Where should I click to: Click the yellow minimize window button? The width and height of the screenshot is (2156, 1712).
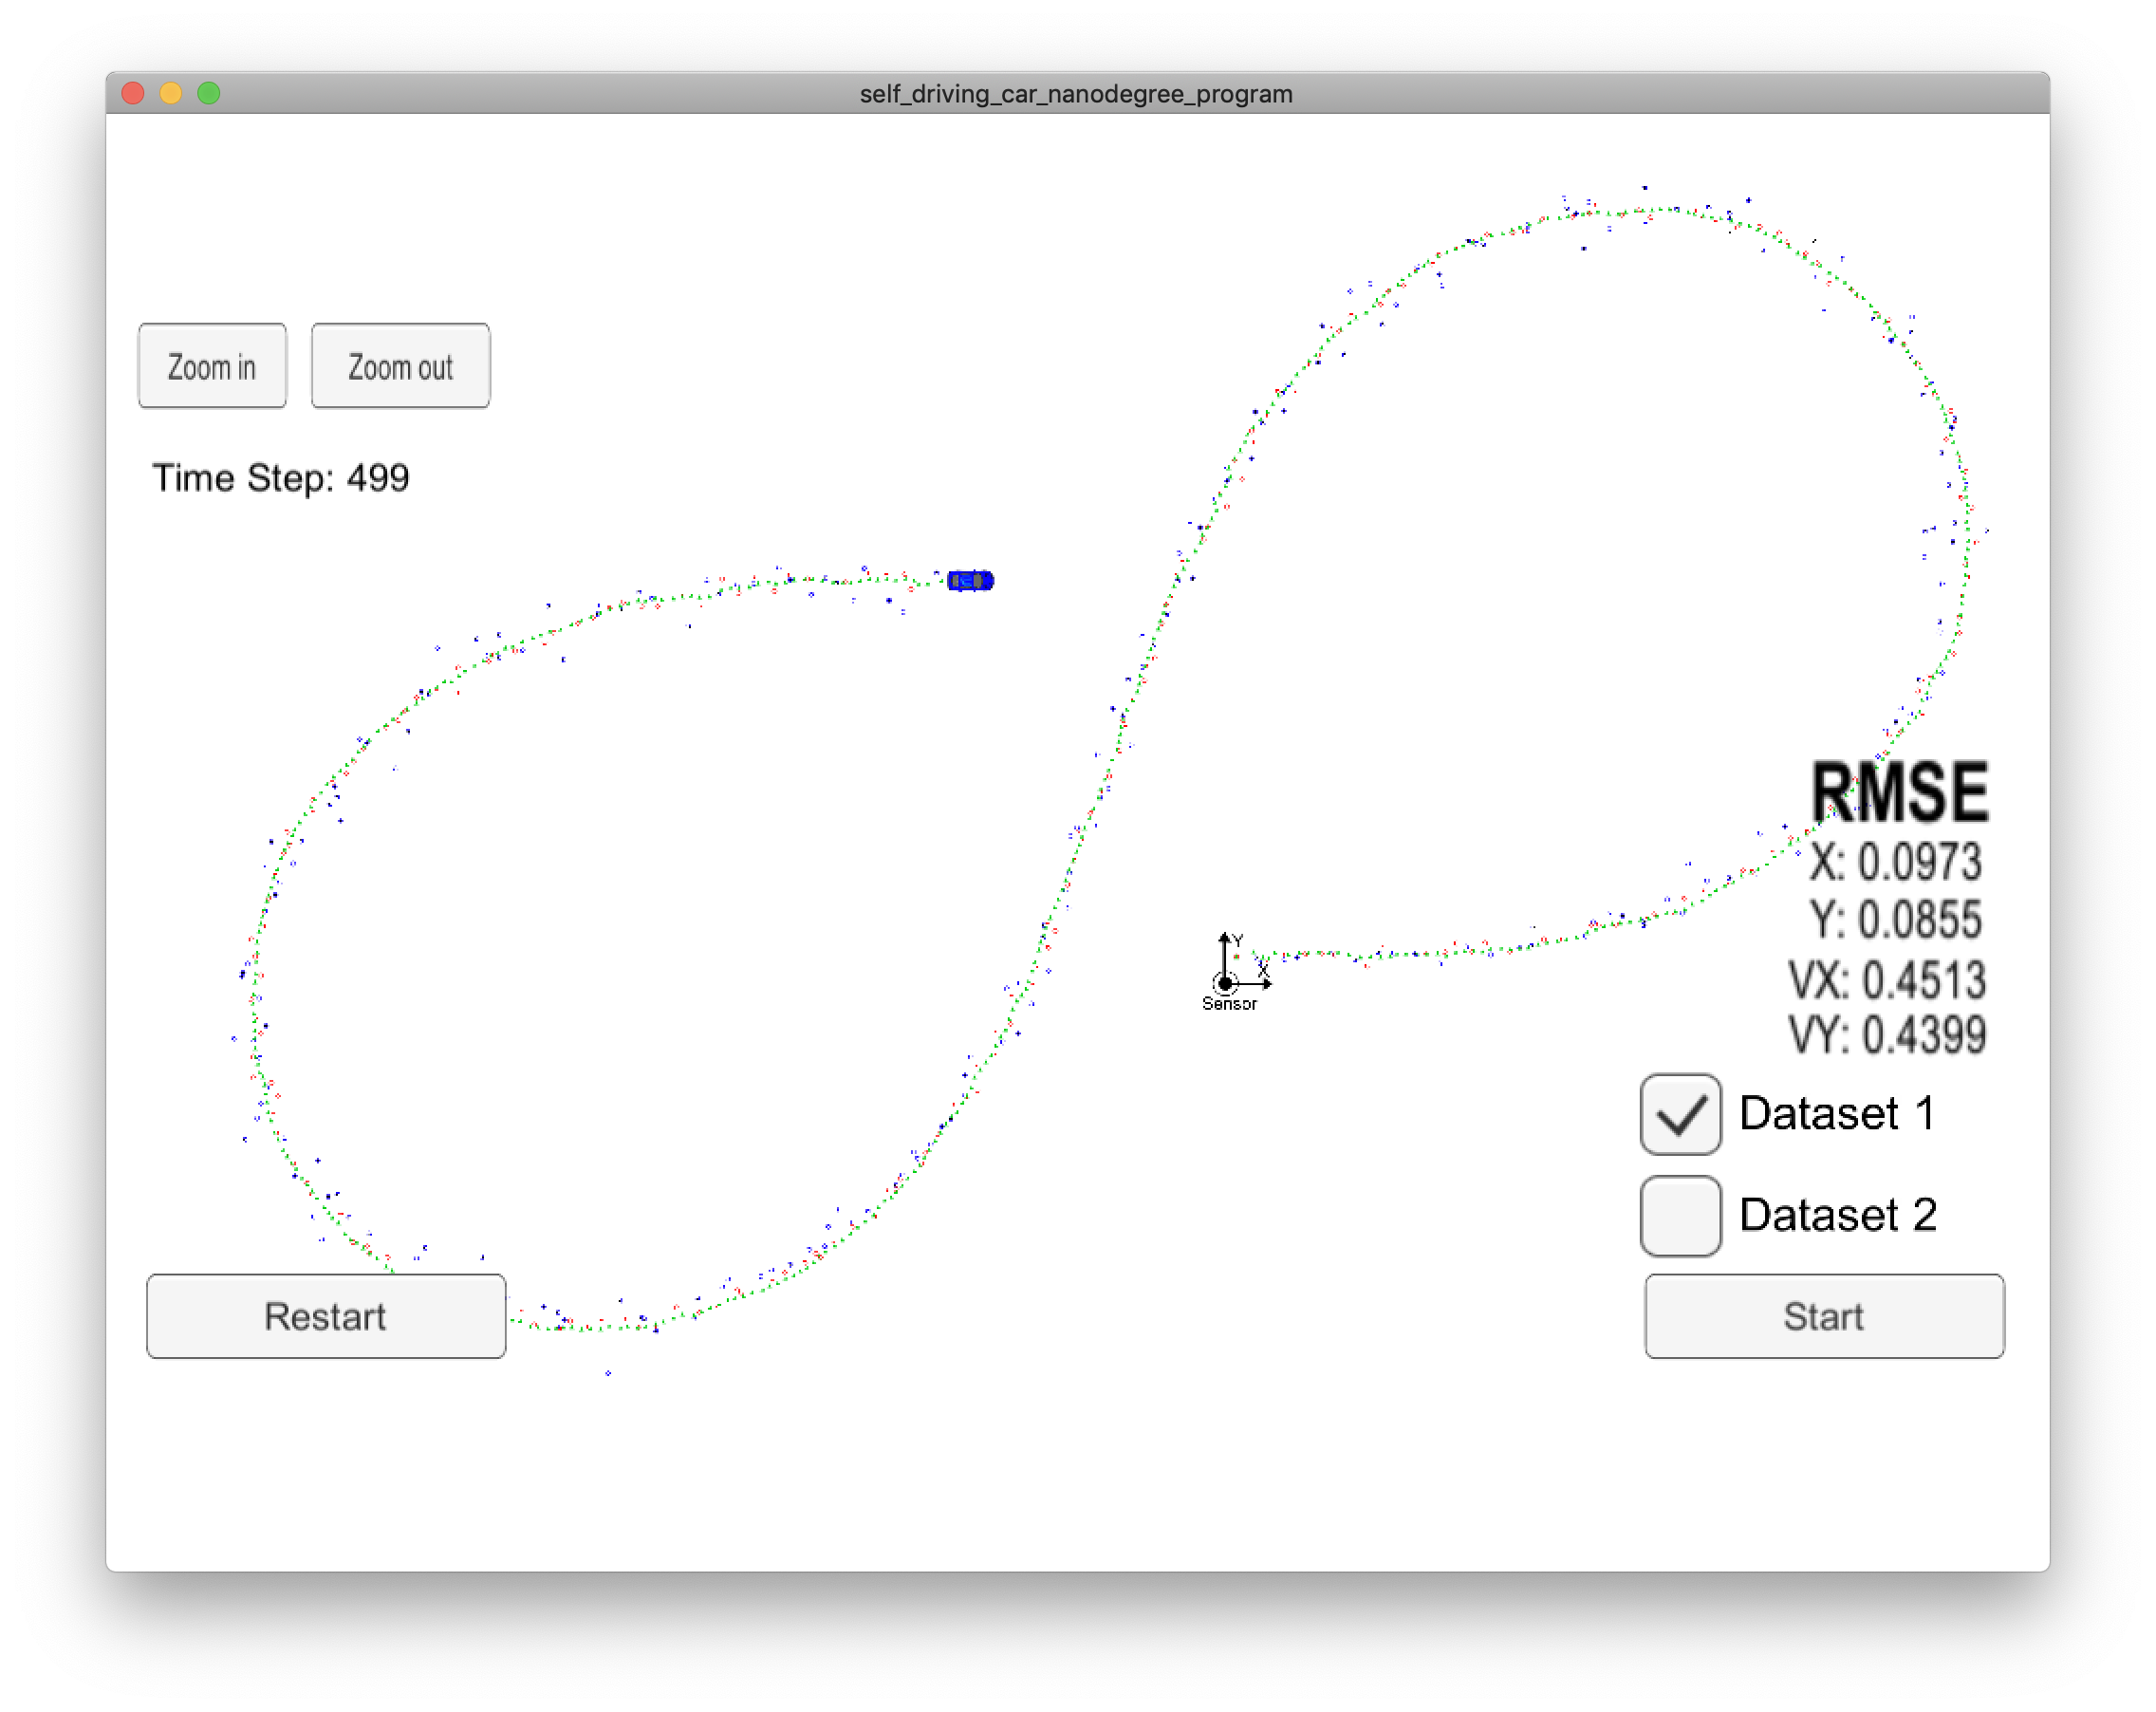tap(171, 93)
